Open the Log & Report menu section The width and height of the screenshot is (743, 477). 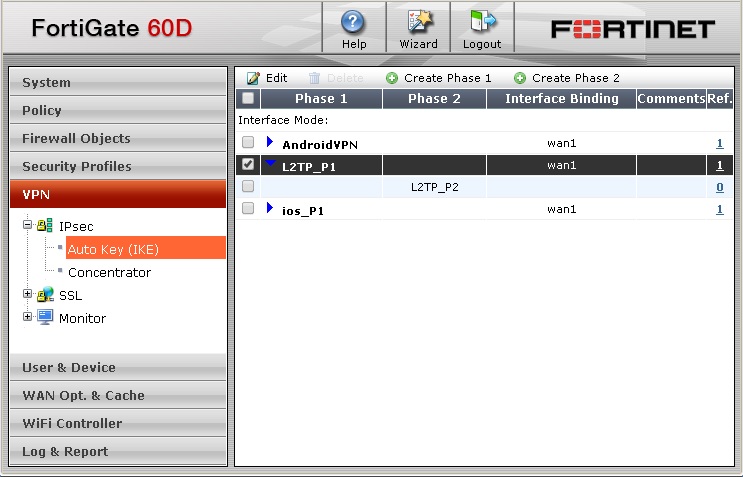[x=118, y=451]
